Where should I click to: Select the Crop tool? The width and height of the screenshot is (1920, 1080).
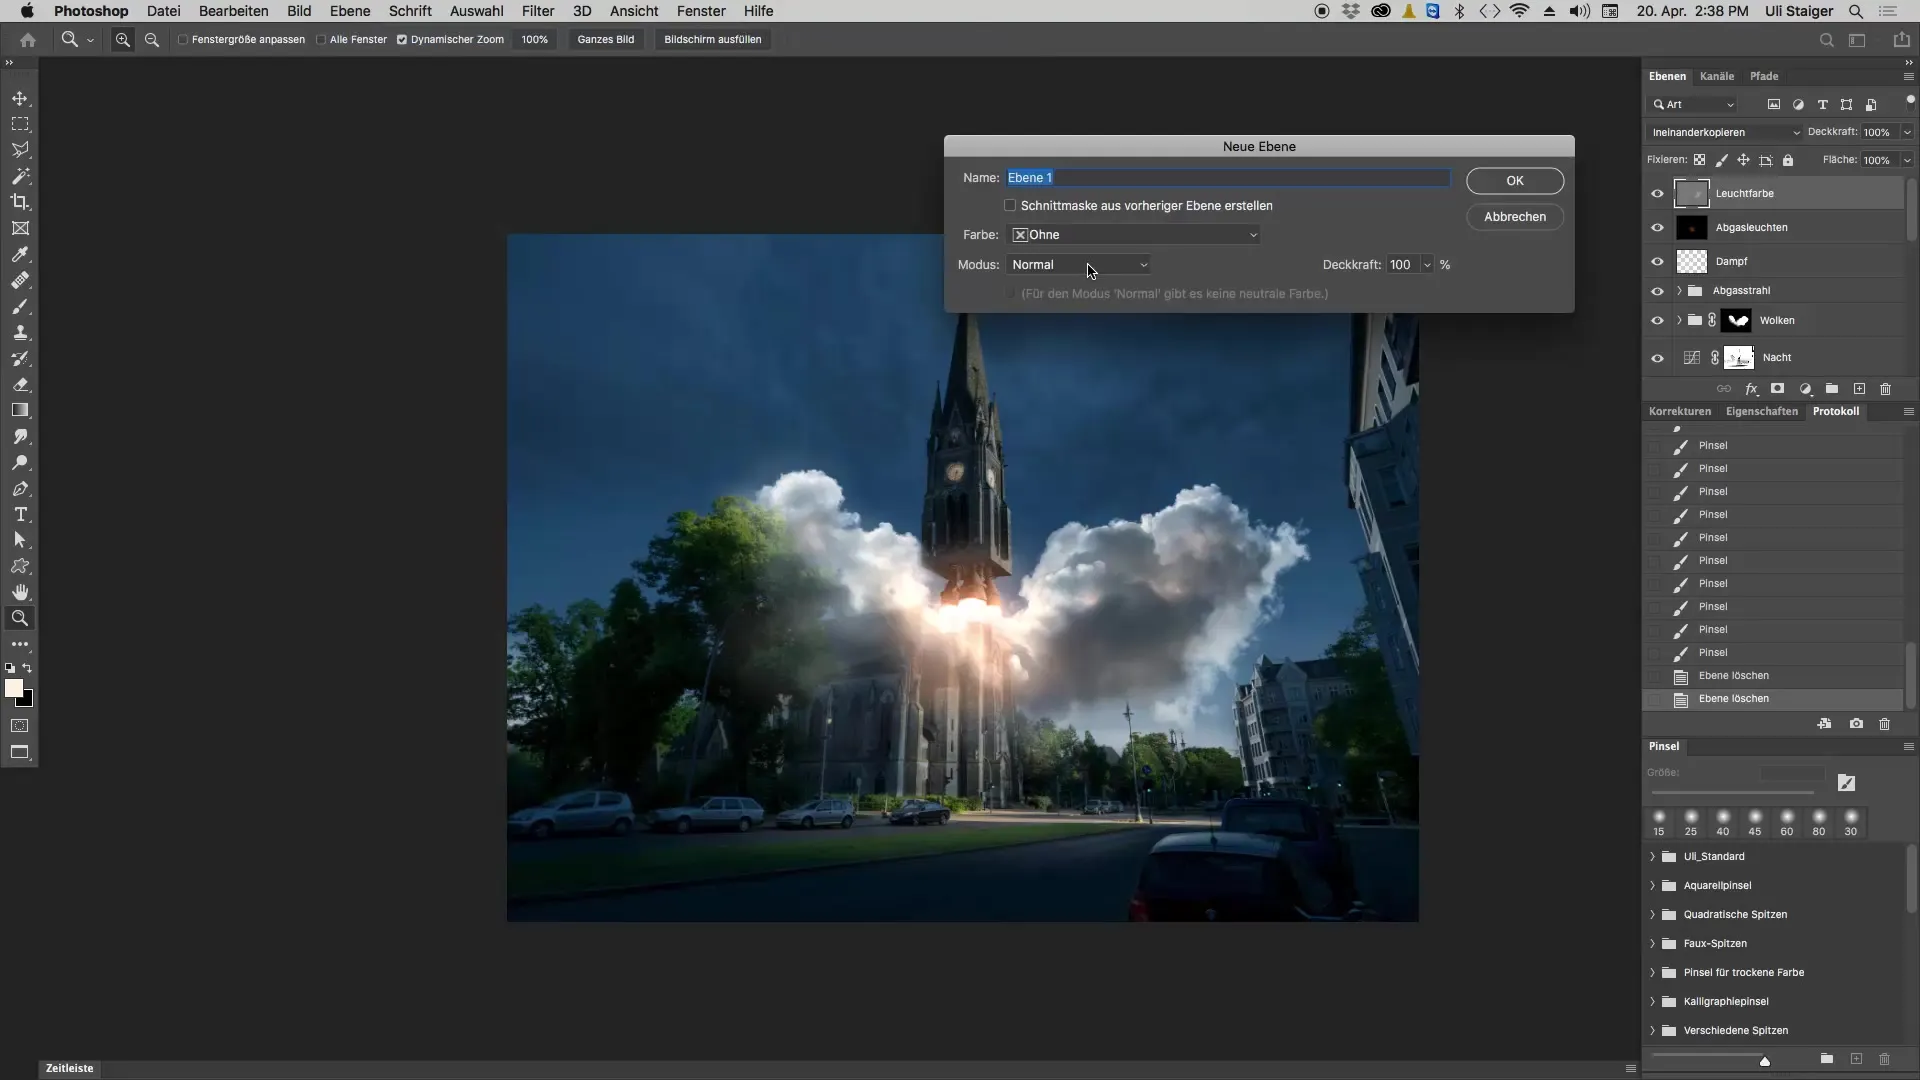click(20, 202)
